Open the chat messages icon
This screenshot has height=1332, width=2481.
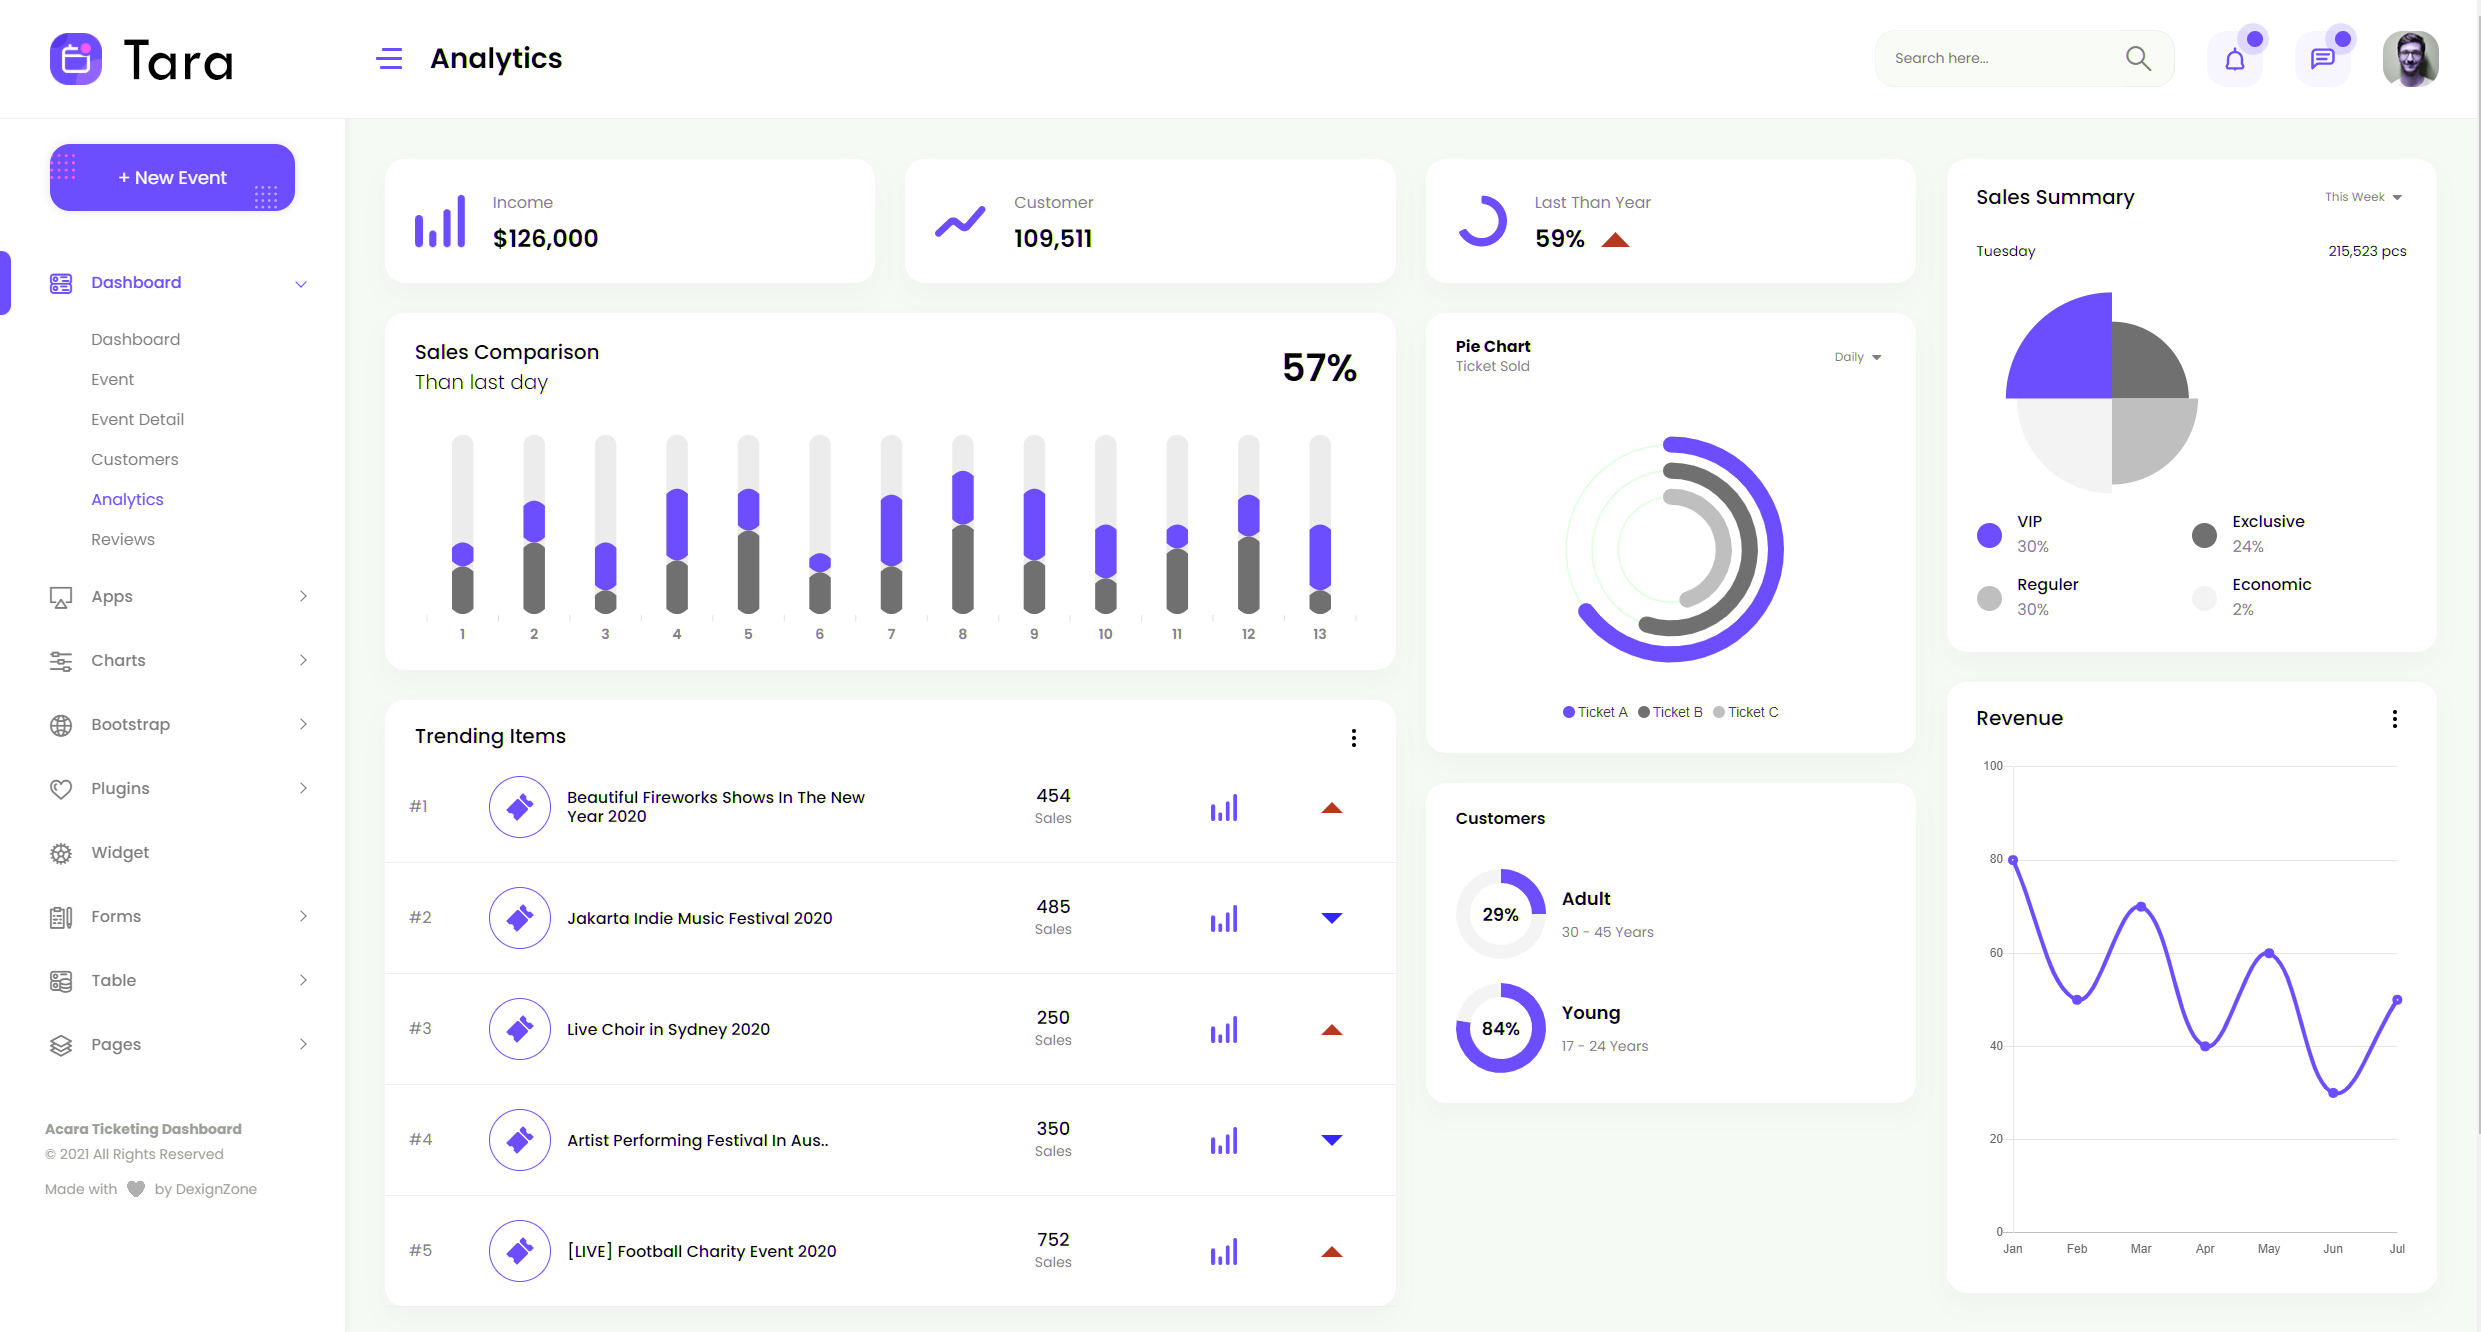pos(2323,59)
